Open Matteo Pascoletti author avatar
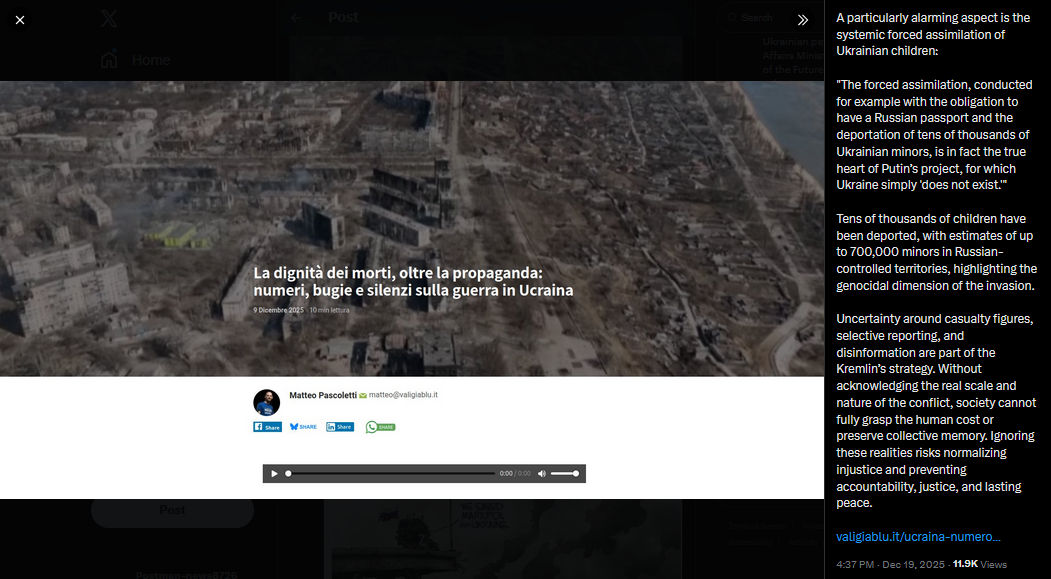1051x579 pixels. [266, 403]
